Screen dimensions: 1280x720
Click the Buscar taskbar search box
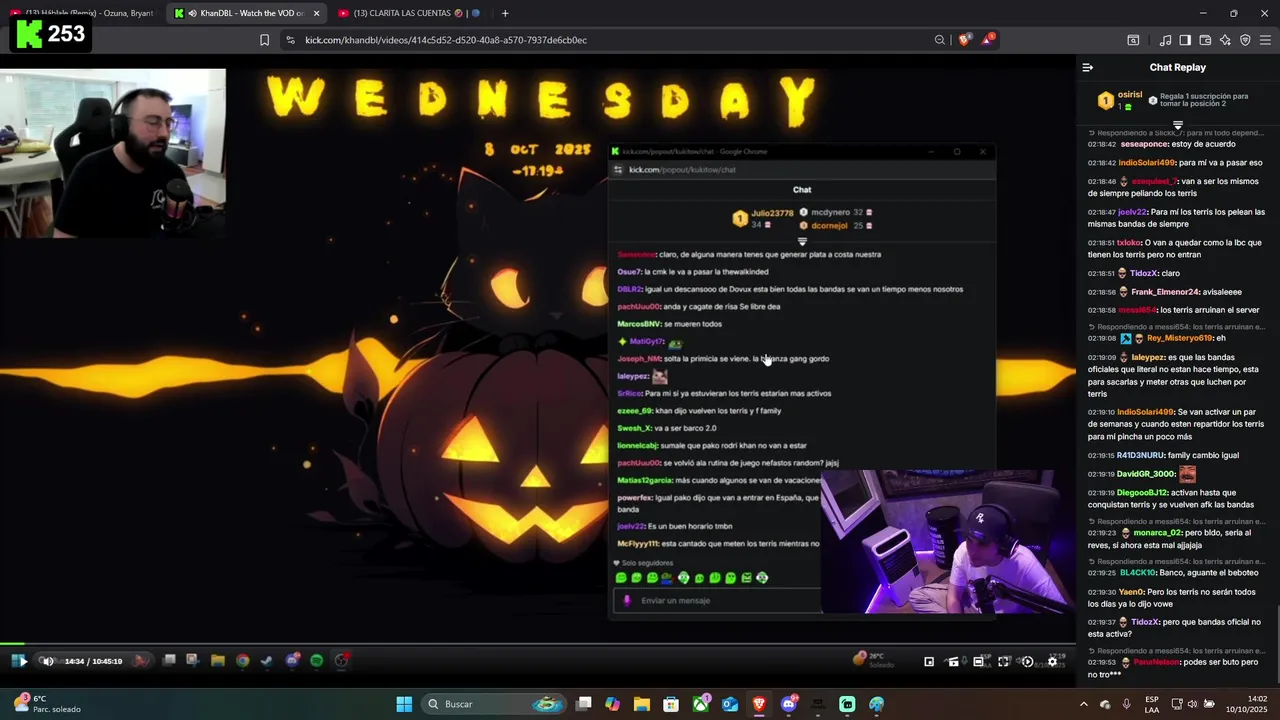click(494, 704)
